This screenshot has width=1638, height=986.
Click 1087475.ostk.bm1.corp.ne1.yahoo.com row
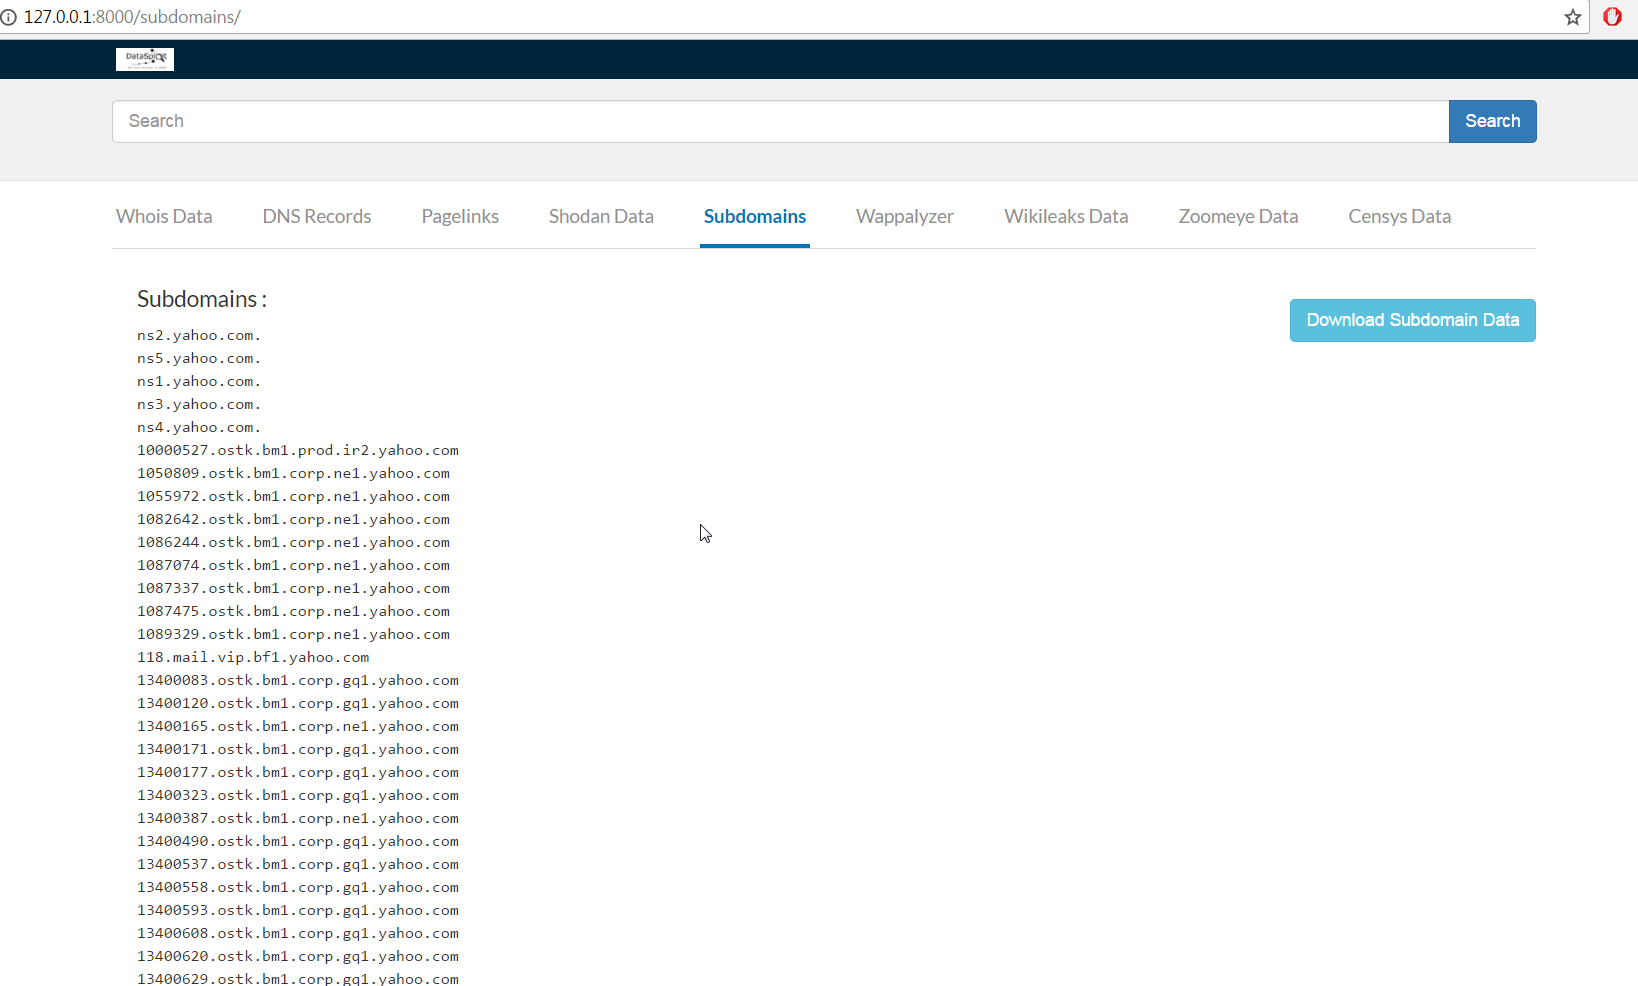point(294,611)
